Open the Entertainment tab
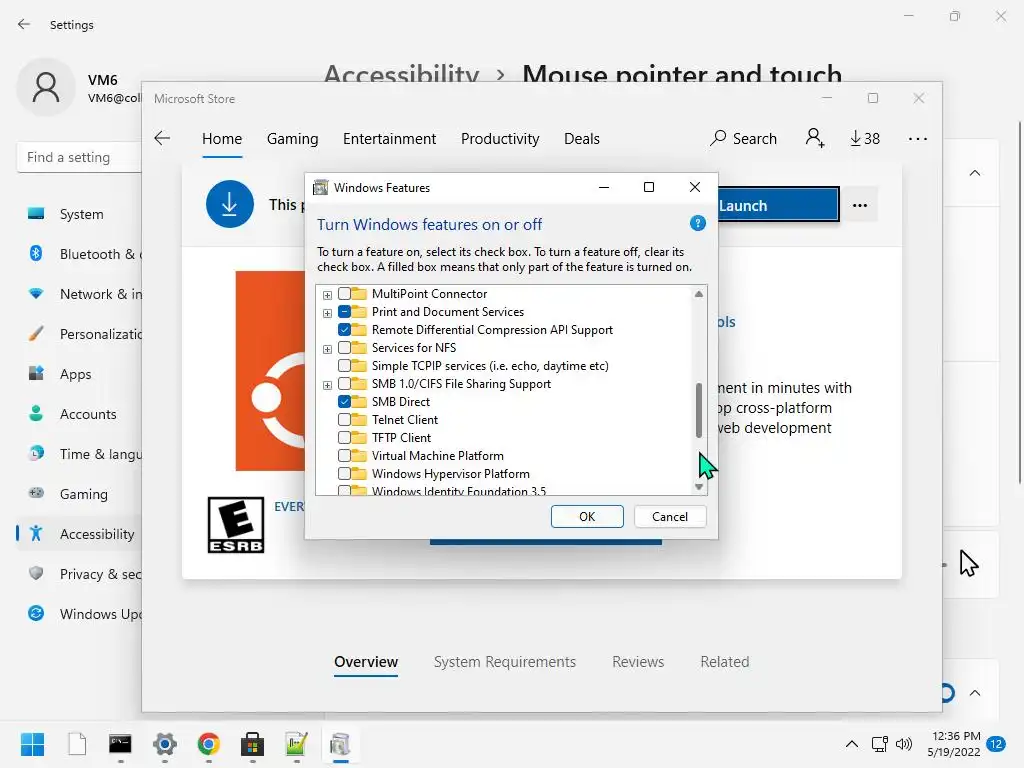The width and height of the screenshot is (1024, 768). [389, 139]
